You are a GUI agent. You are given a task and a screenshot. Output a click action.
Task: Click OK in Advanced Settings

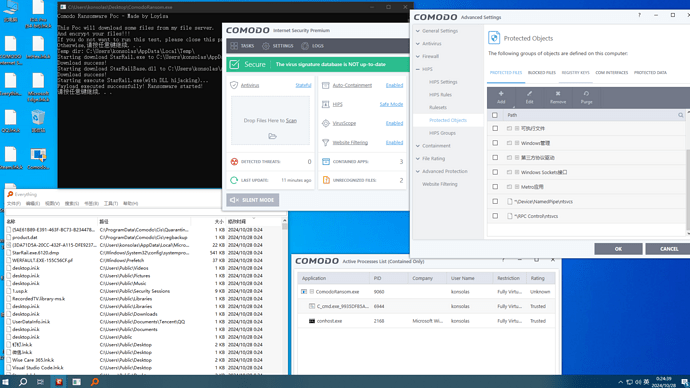(618, 249)
